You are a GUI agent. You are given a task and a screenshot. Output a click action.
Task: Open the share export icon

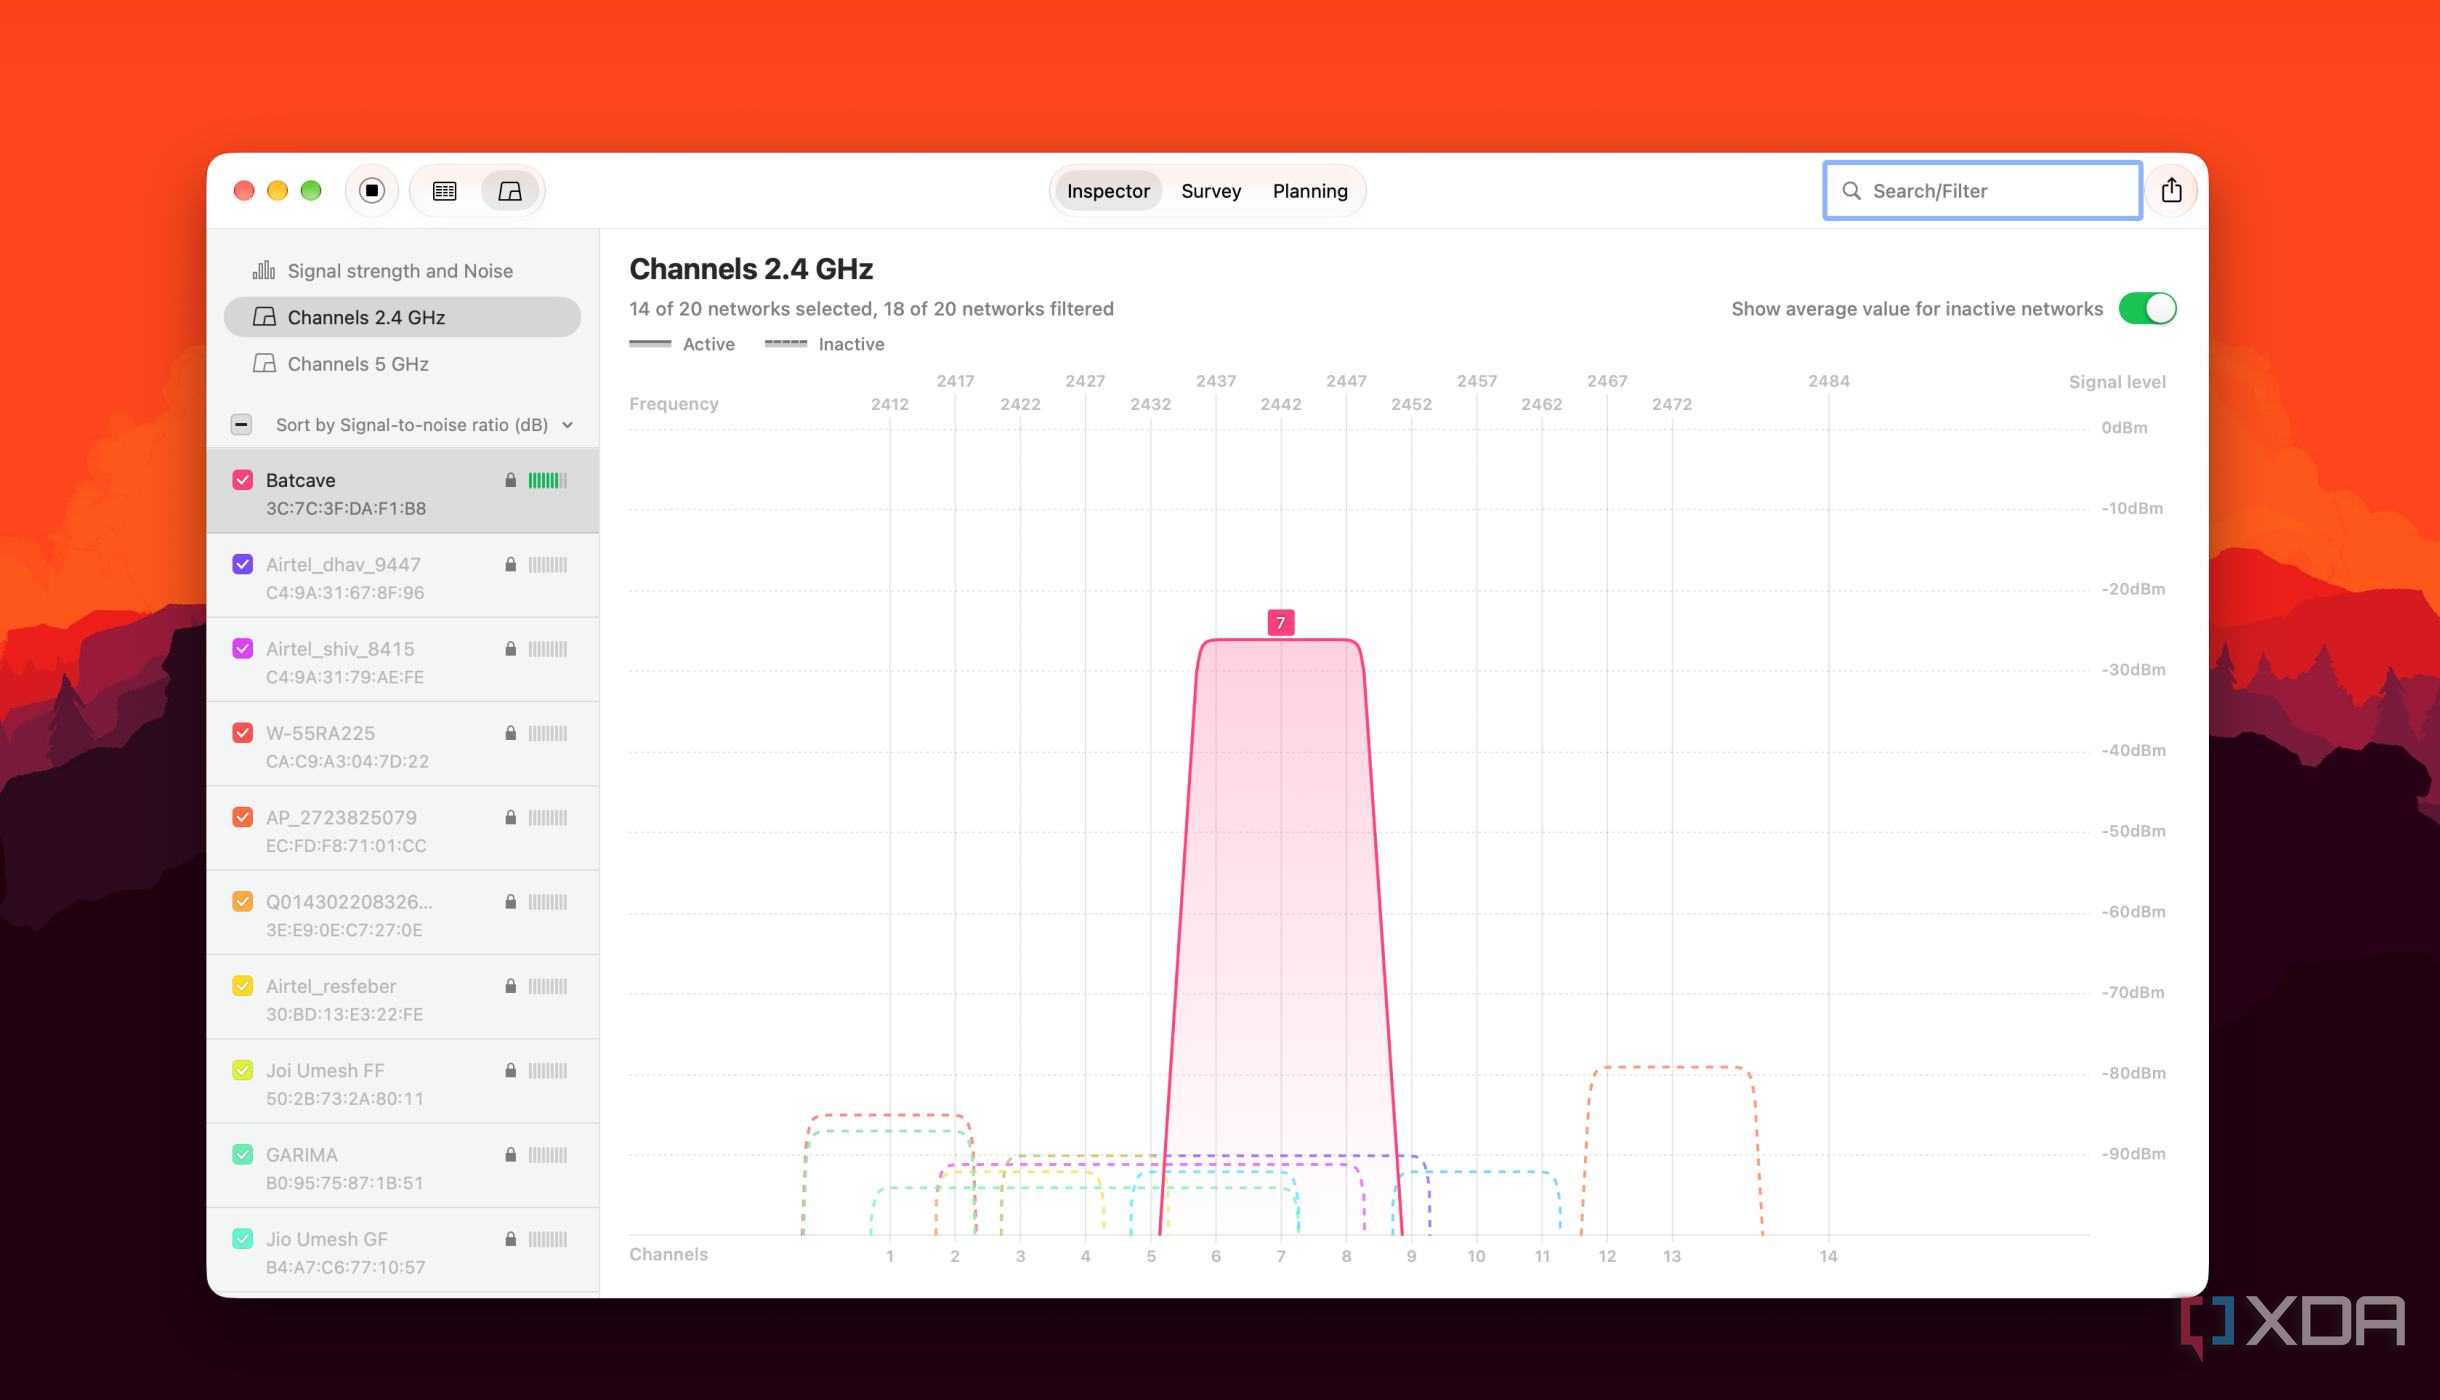point(2171,190)
